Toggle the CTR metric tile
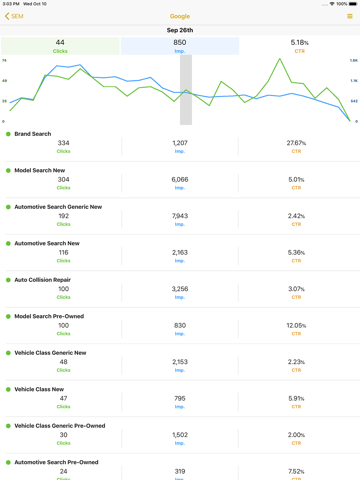Viewport: 360px width, 480px height. 299,46
